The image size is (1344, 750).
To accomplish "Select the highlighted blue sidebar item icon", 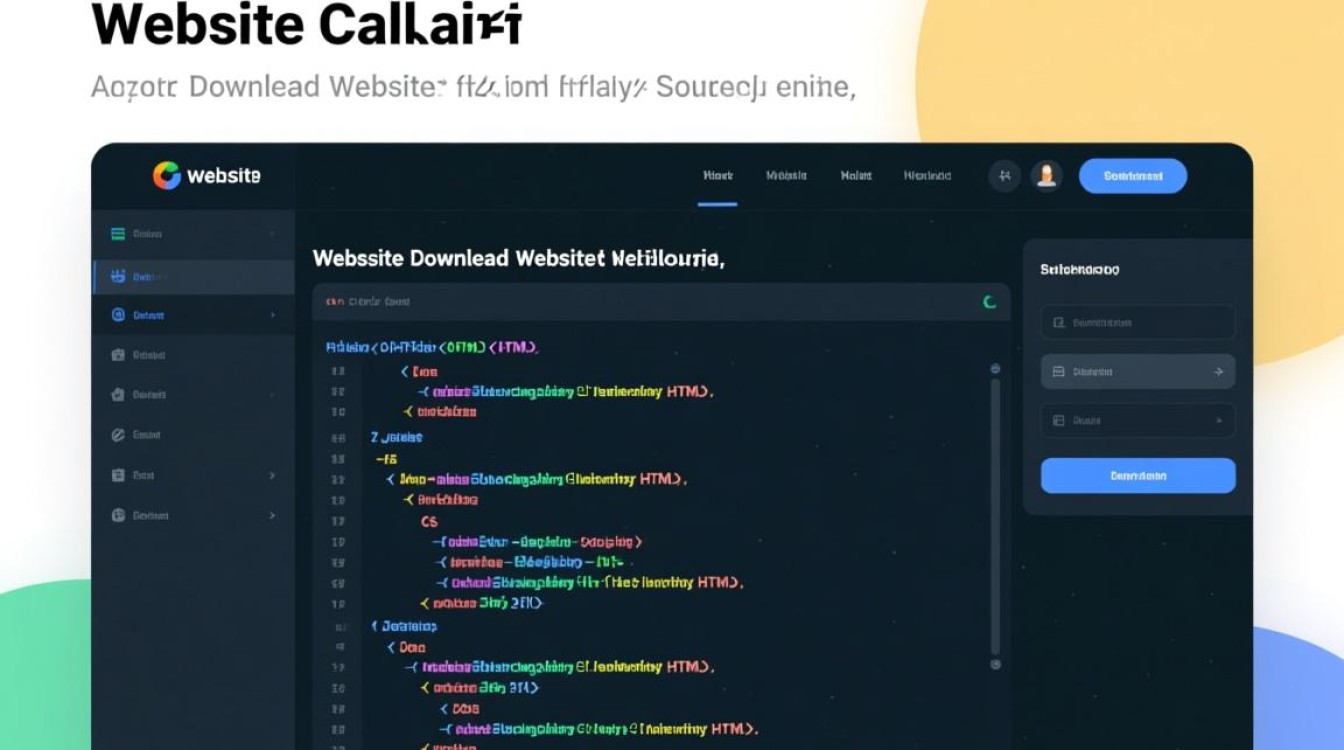I will point(118,276).
